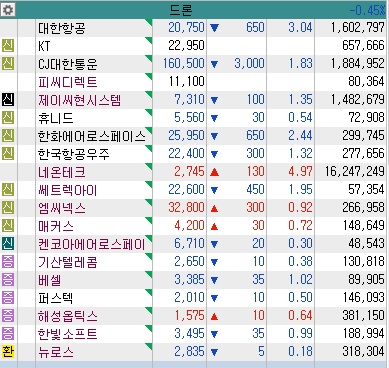Select stock 매커스
The height and width of the screenshot is (368, 389).
coord(56,226)
